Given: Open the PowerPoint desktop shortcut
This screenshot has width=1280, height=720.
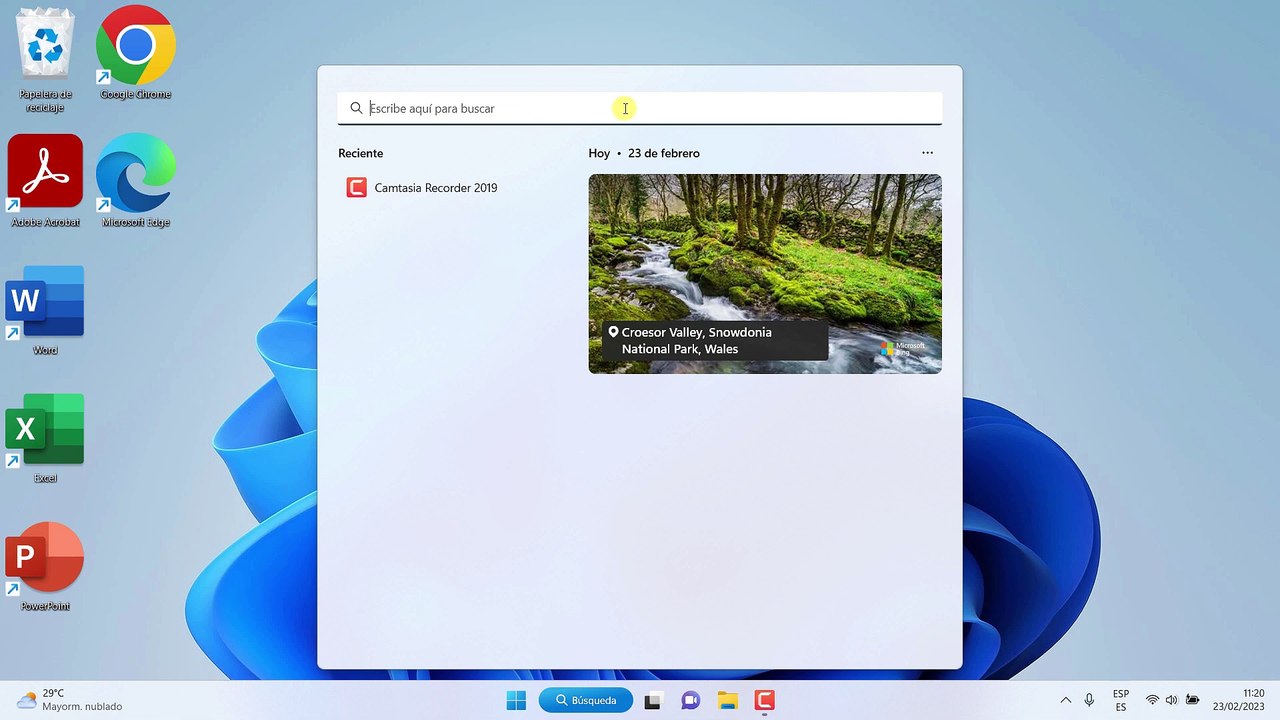Looking at the screenshot, I should click(45, 566).
